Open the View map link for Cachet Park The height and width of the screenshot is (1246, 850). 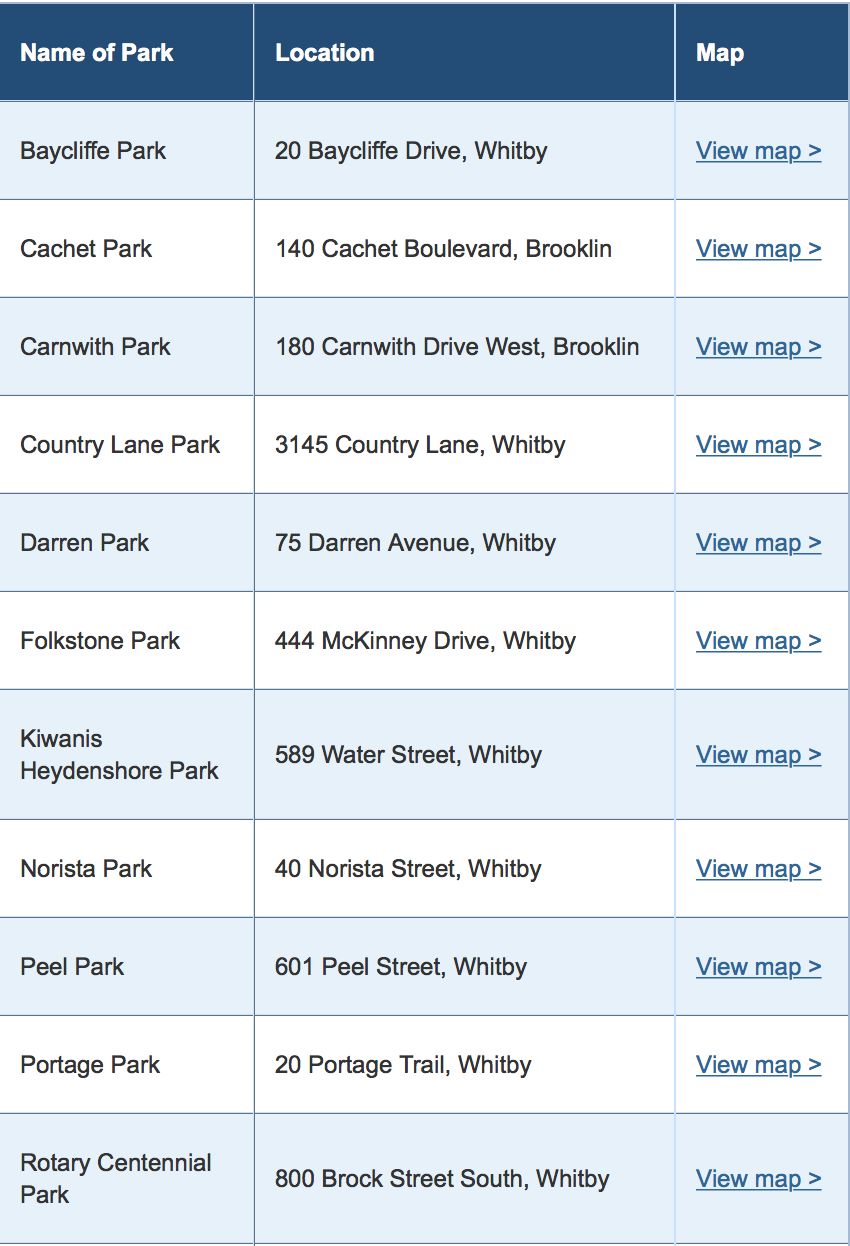(x=758, y=249)
